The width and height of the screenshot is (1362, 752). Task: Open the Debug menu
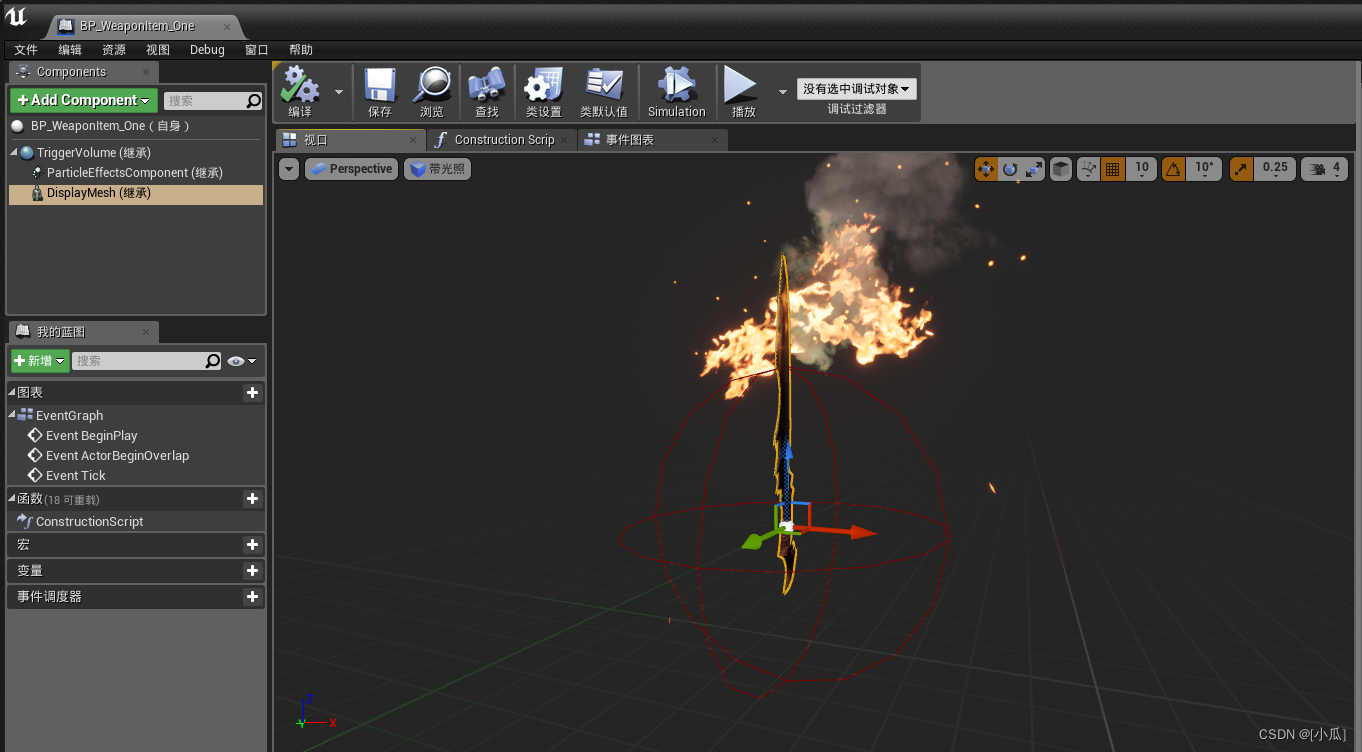(207, 50)
